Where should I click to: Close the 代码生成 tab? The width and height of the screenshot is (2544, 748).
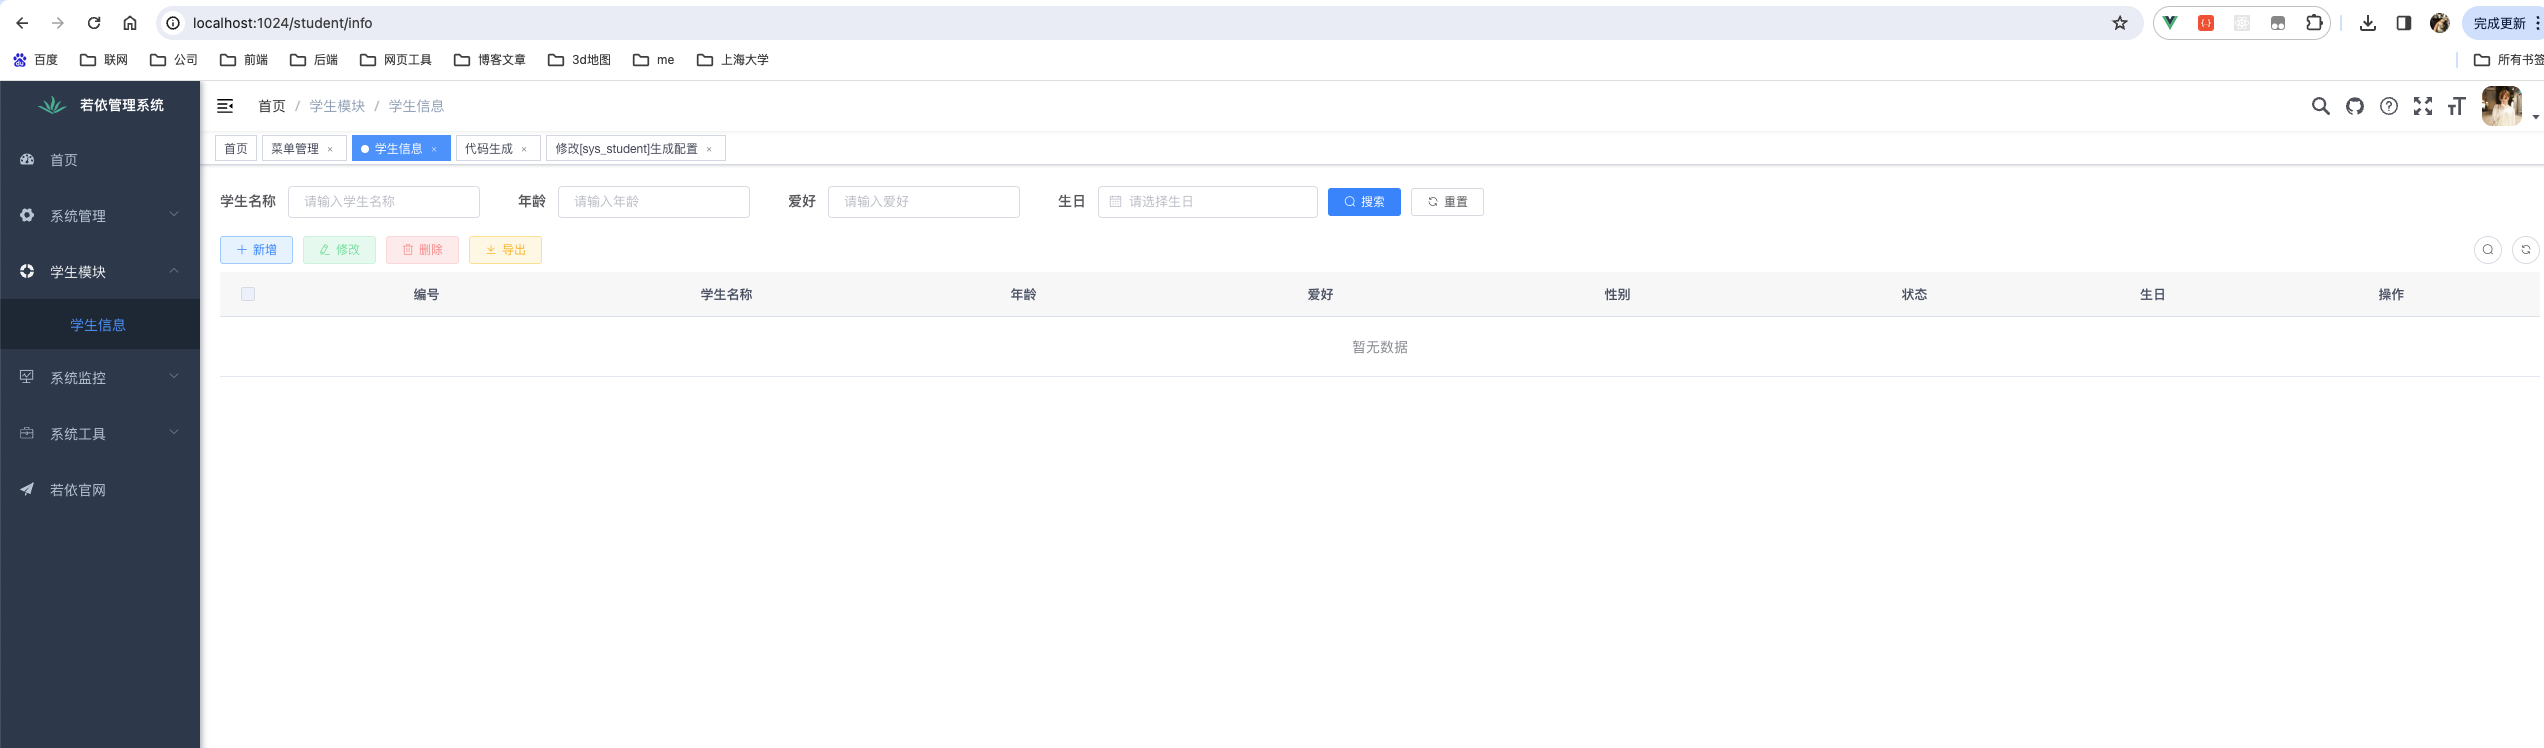tap(524, 149)
